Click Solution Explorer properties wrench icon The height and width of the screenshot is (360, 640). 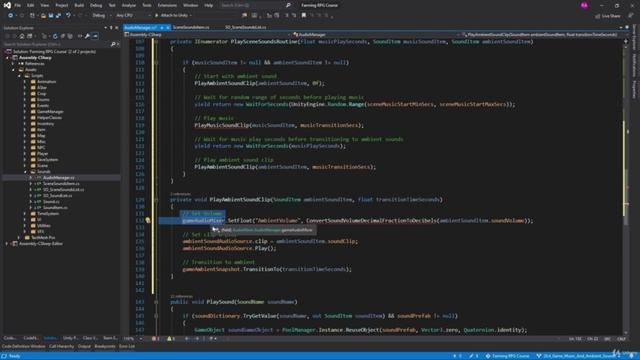point(87,36)
